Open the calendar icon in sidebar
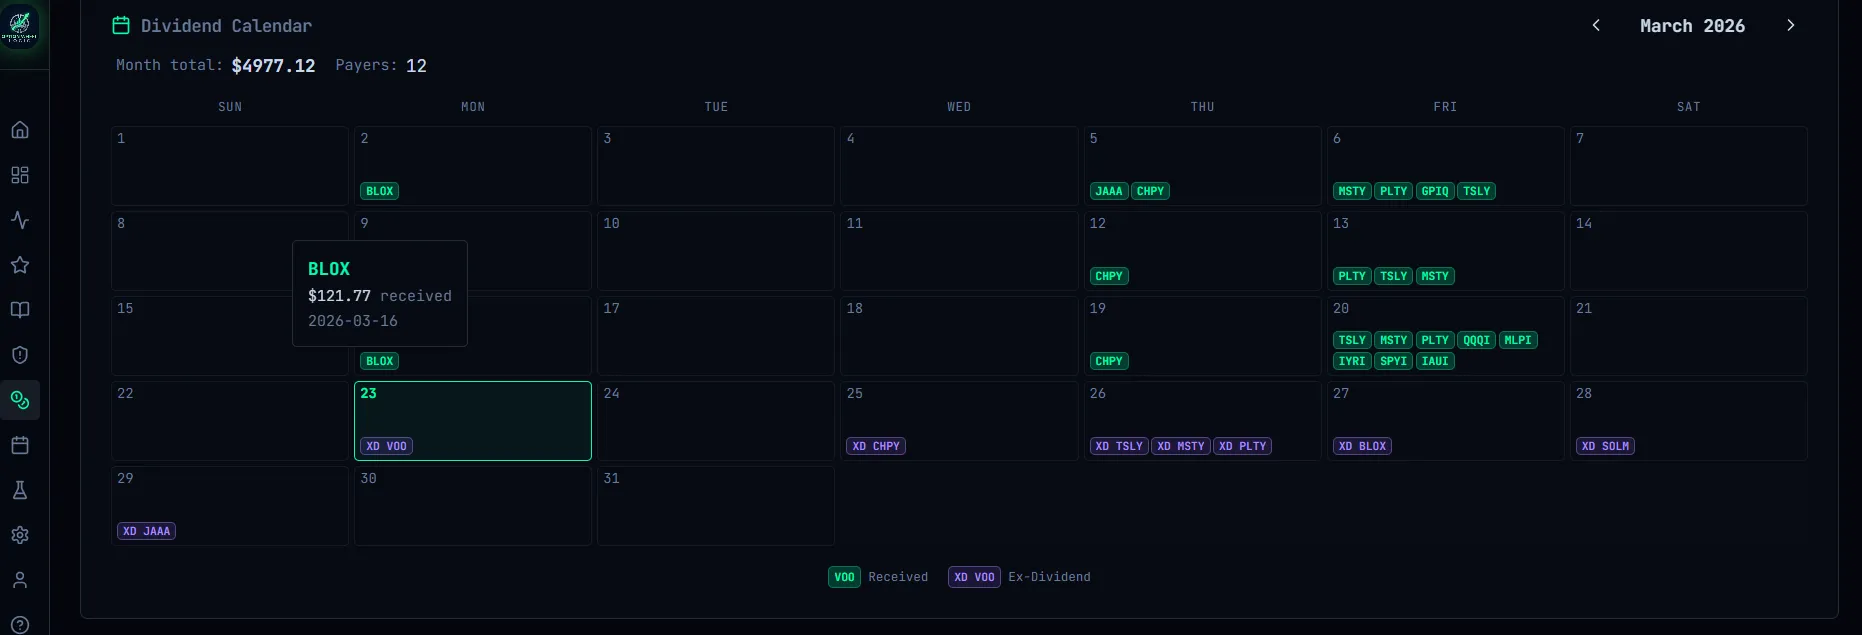Image resolution: width=1862 pixels, height=635 pixels. (20, 445)
